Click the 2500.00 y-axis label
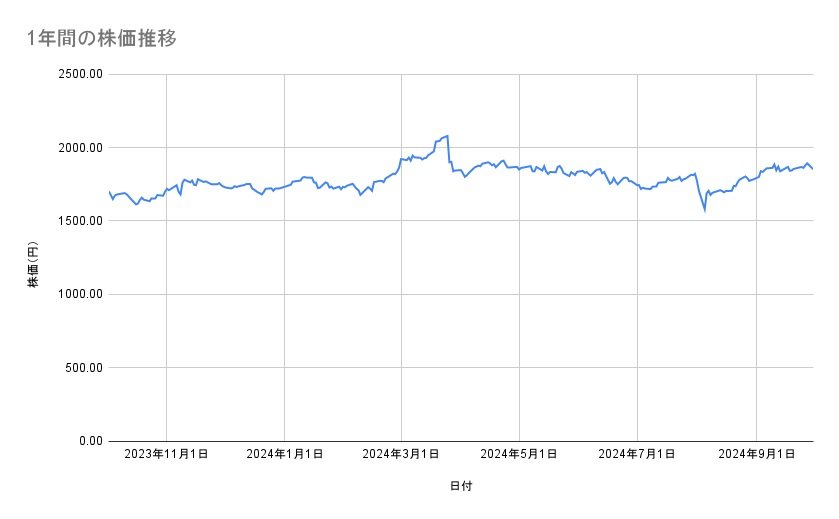Viewport: 839px width, 519px height. 78,74
